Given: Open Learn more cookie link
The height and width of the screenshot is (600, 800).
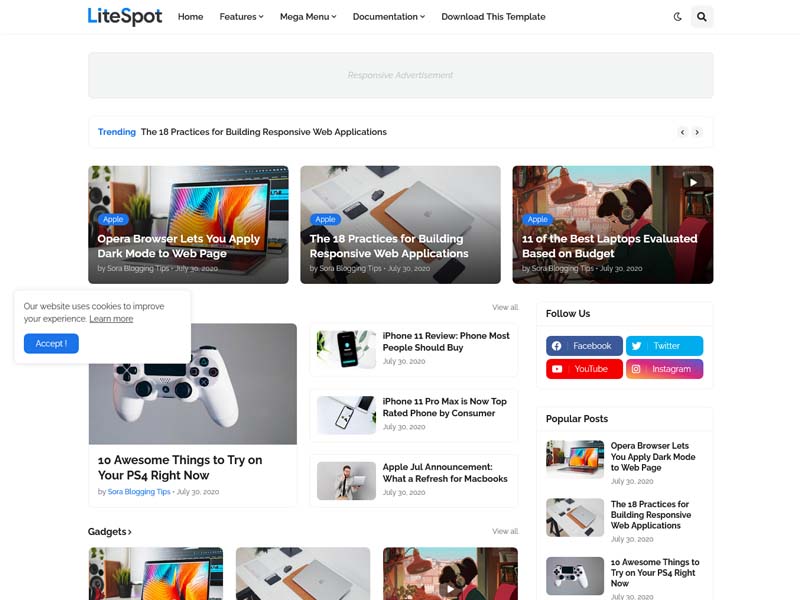Looking at the screenshot, I should pyautogui.click(x=111, y=319).
